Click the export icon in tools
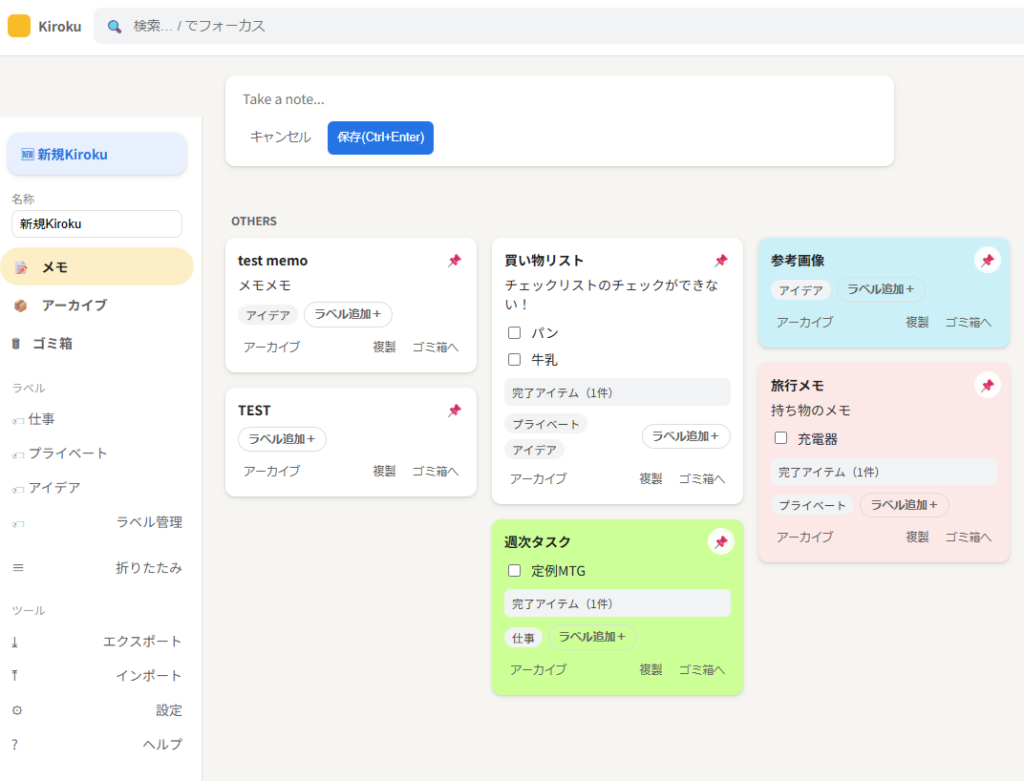Screen dimensions: 1024x781 click(x=16, y=642)
